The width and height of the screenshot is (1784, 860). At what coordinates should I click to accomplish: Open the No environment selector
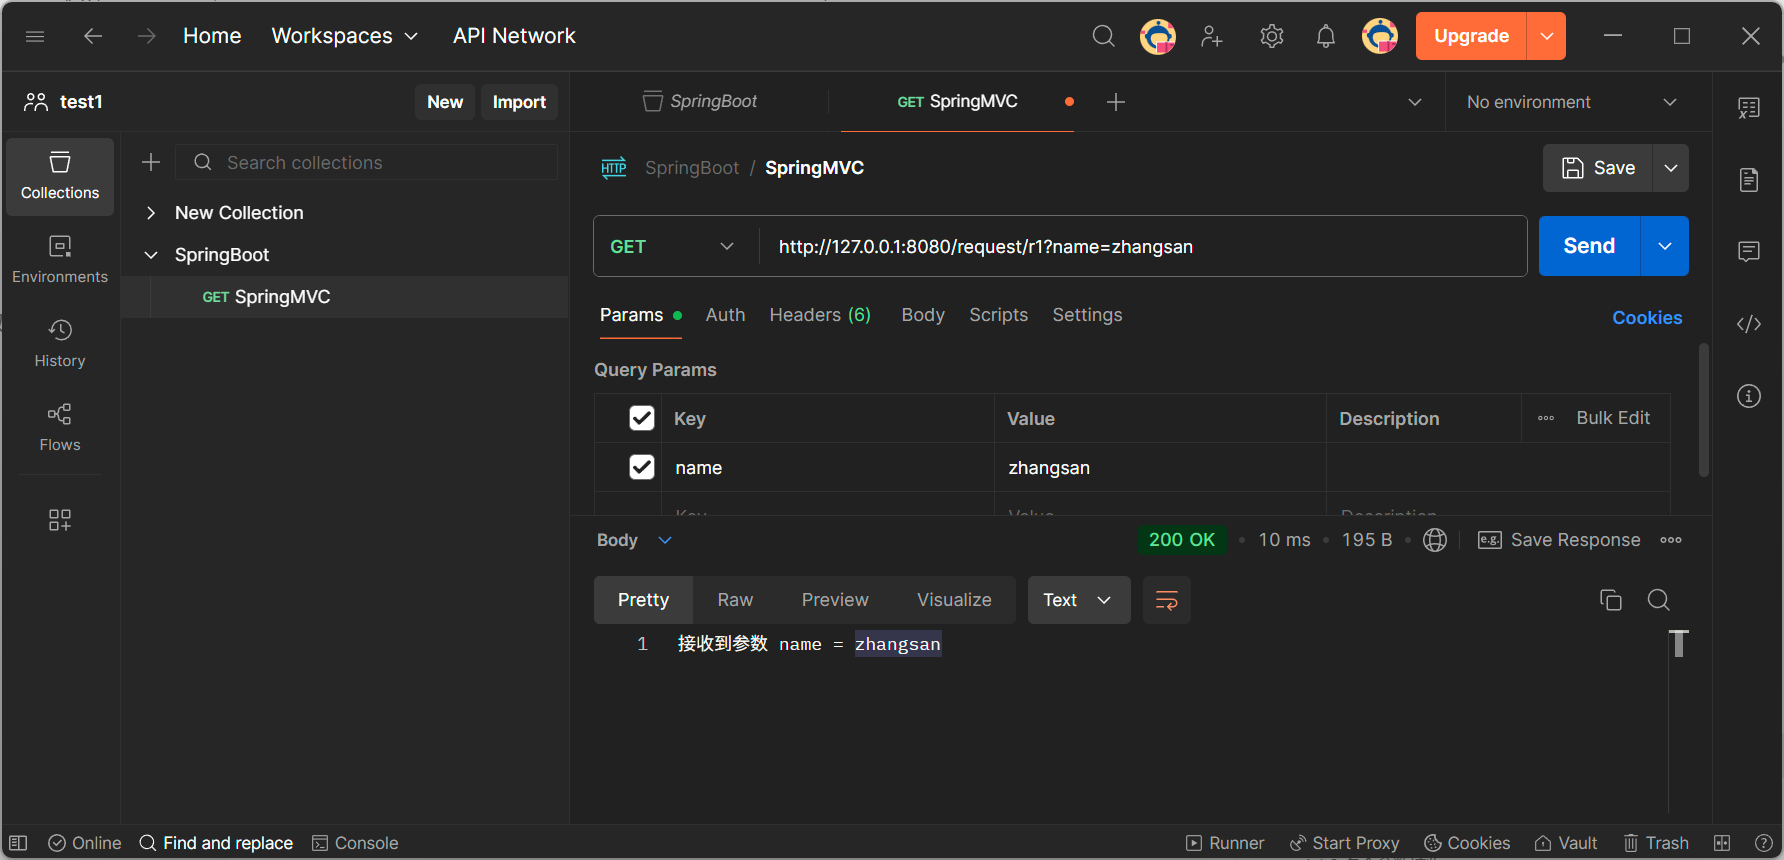click(x=1572, y=102)
